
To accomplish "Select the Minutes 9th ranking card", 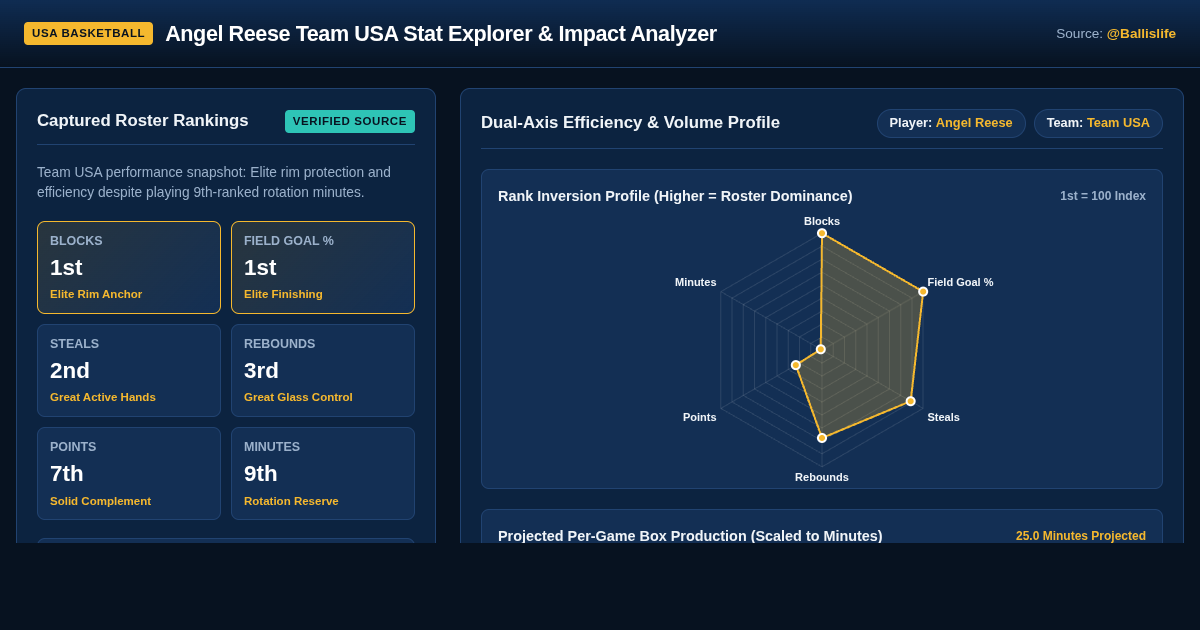I will pyautogui.click(x=323, y=473).
